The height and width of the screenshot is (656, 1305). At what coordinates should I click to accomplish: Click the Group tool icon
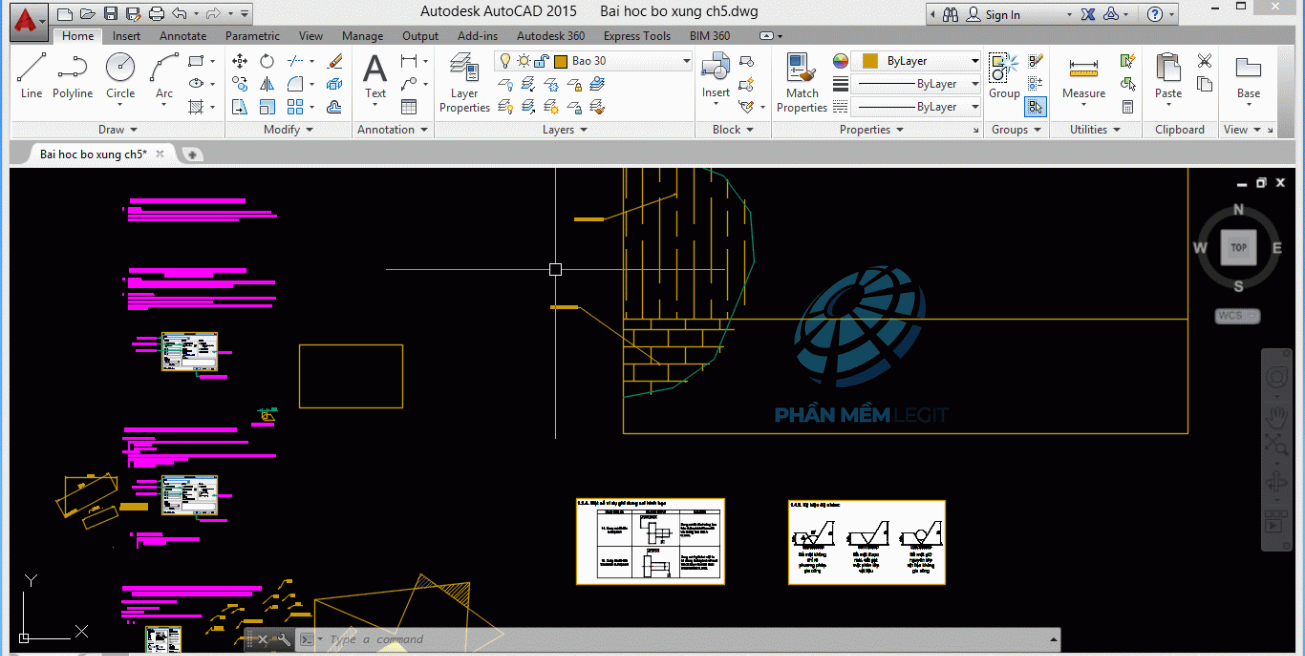pyautogui.click(x=1004, y=76)
